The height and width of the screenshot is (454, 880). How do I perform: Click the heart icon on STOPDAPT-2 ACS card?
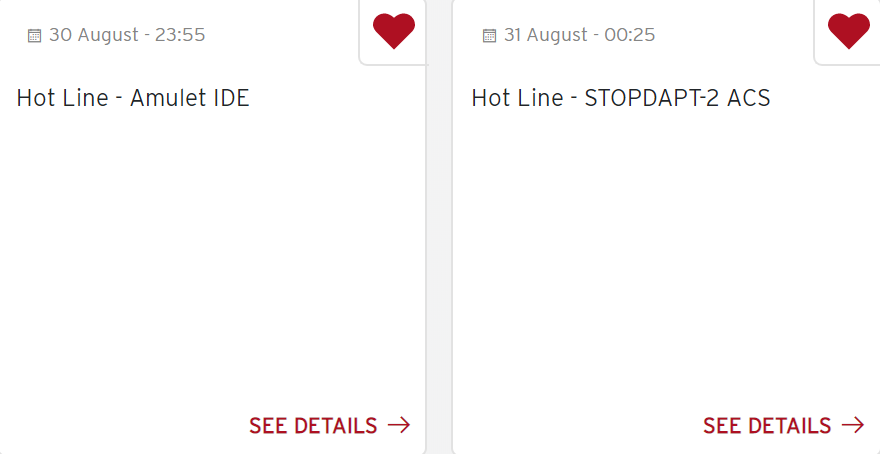tap(848, 30)
